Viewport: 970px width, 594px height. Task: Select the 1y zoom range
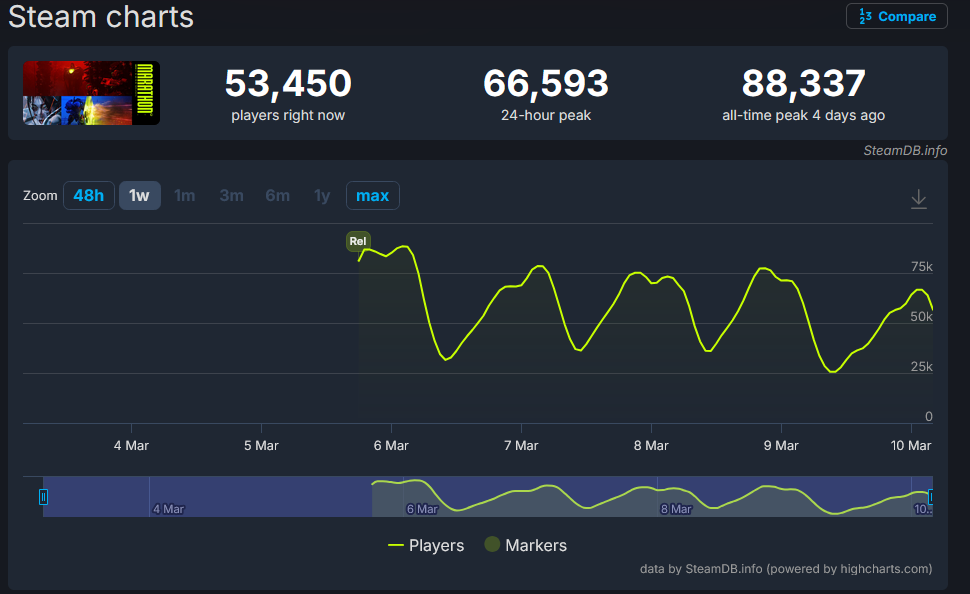pyautogui.click(x=322, y=196)
